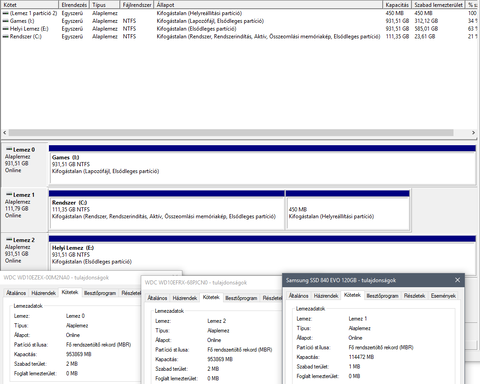Open Részletek tab in Samsung SSD dialog
This screenshot has width=480, height=384.
click(414, 296)
